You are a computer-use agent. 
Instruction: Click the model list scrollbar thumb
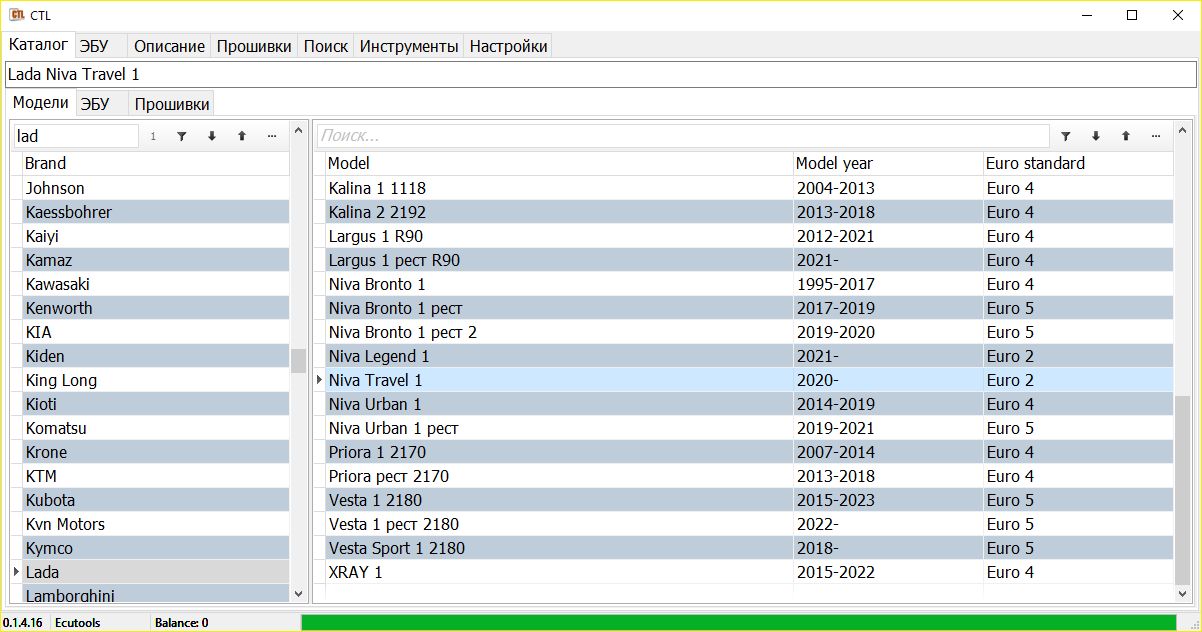[x=1183, y=488]
